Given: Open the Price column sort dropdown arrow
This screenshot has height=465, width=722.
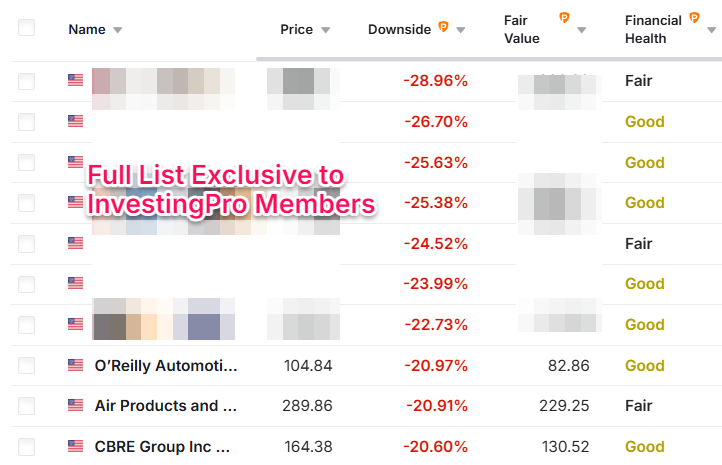Looking at the screenshot, I should point(326,30).
